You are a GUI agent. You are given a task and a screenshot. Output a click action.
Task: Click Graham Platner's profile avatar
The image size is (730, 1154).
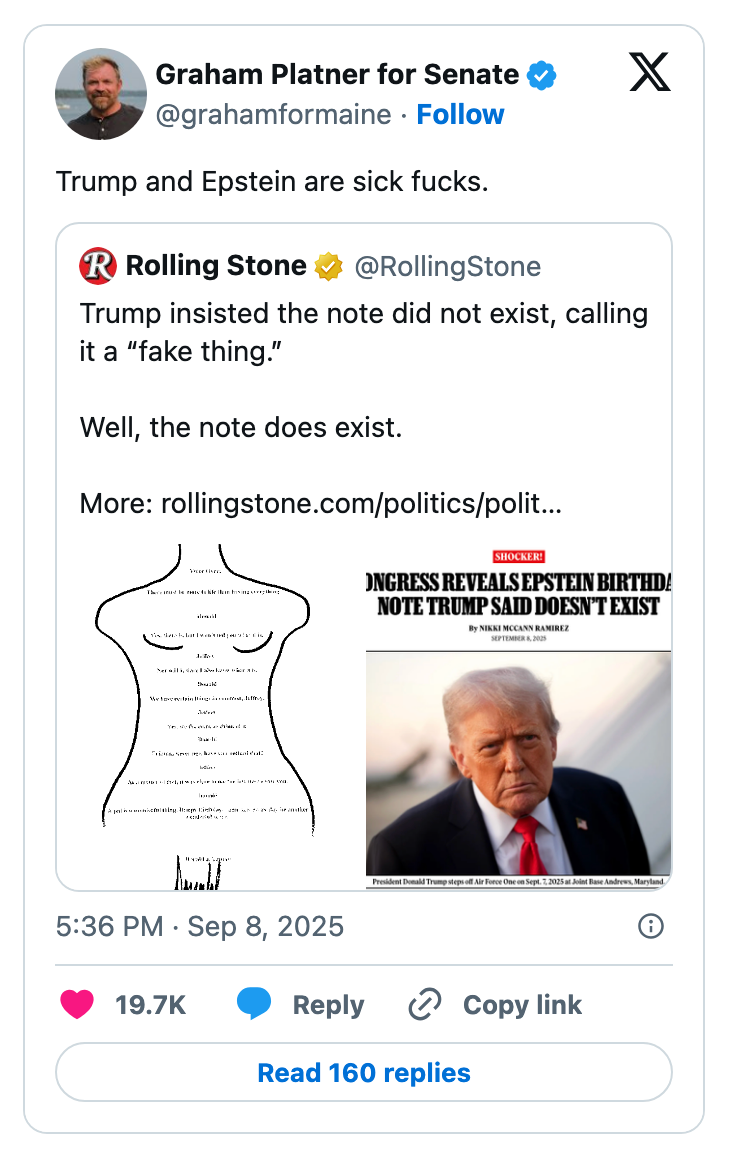101,93
